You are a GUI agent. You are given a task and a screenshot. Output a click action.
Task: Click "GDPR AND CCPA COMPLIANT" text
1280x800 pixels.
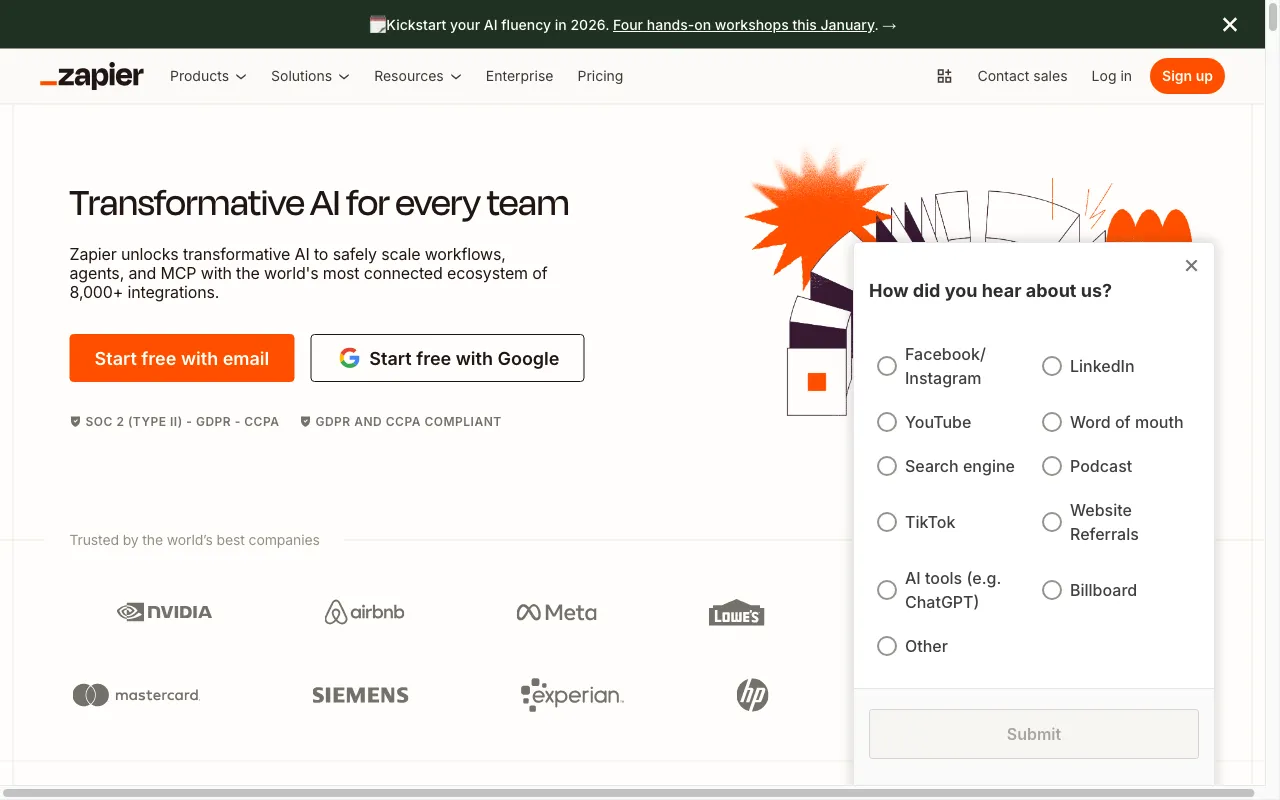coord(408,422)
